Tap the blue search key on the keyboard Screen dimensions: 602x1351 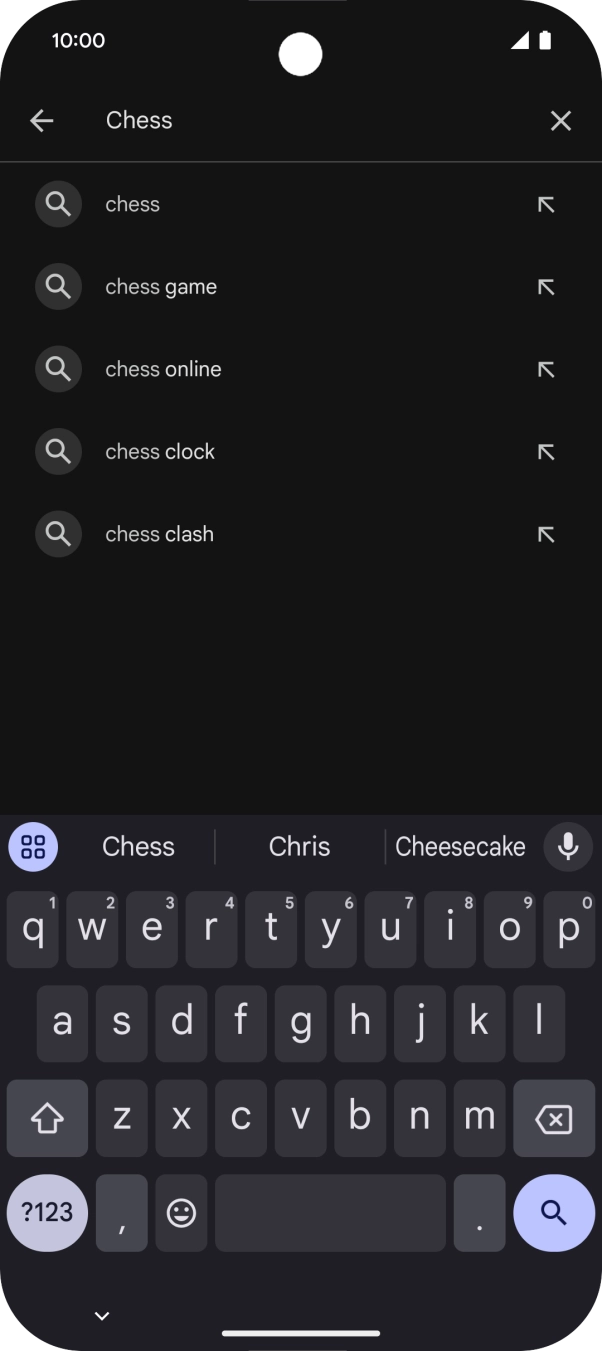[x=554, y=1212]
